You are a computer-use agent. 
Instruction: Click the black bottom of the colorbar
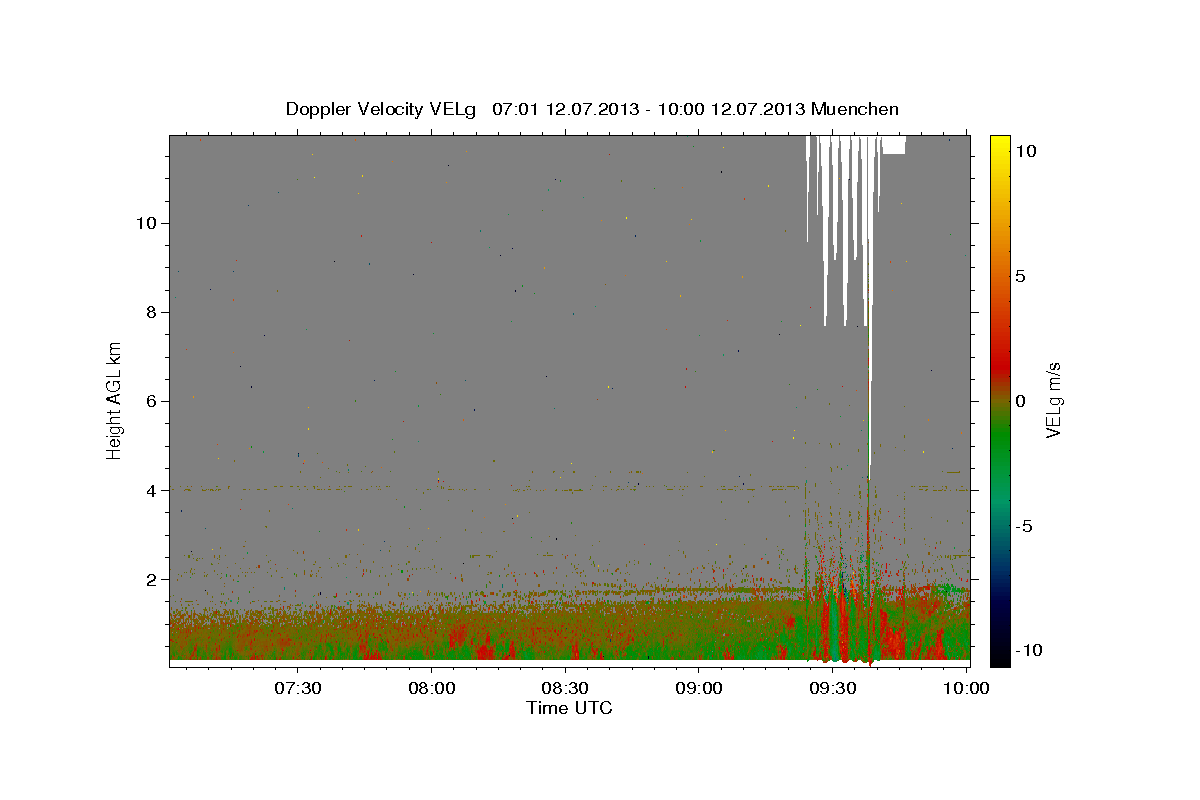click(x=1000, y=658)
